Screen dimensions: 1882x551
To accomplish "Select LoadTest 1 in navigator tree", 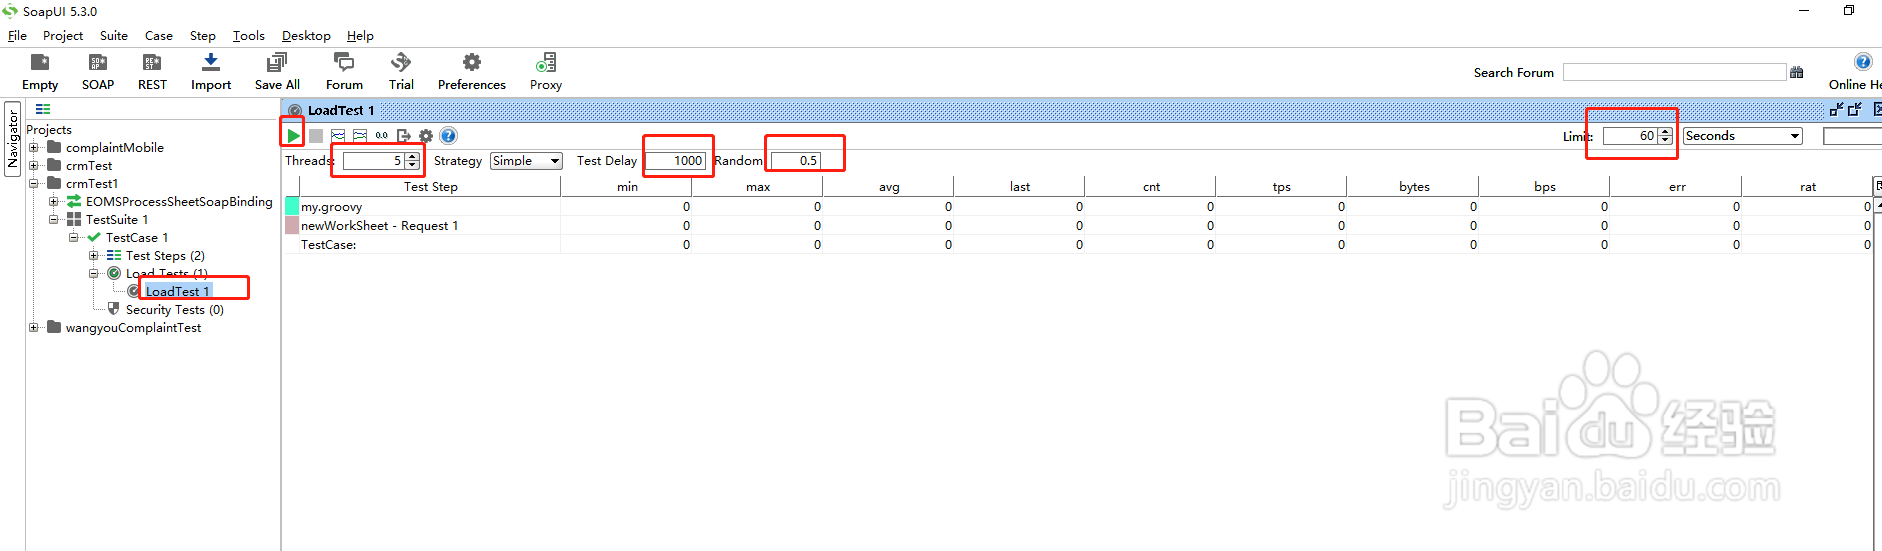I will tap(177, 291).
